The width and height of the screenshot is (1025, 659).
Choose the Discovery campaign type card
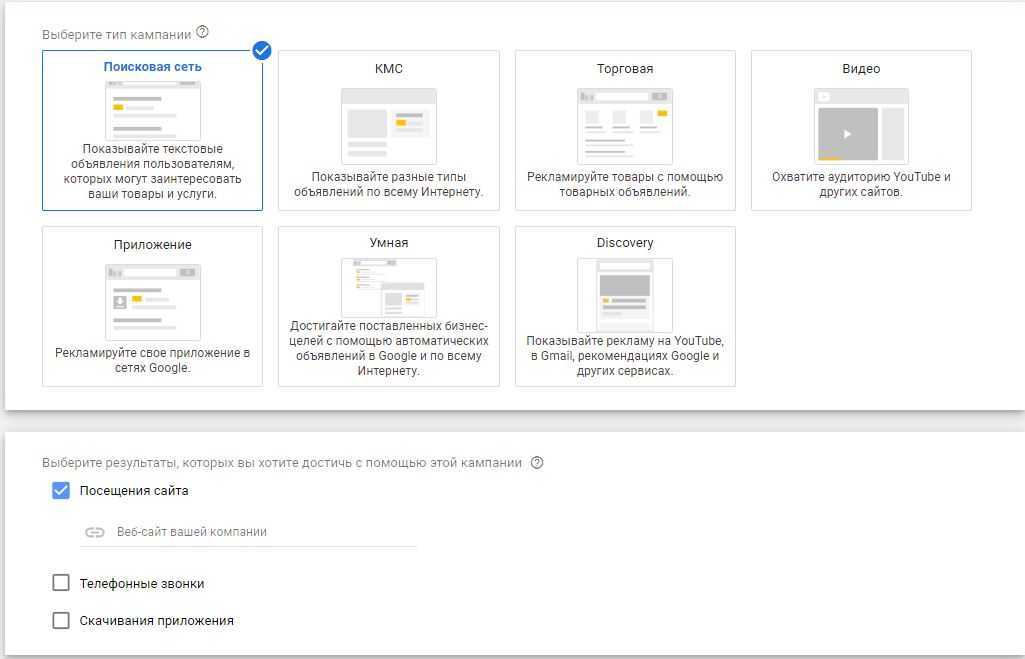624,306
